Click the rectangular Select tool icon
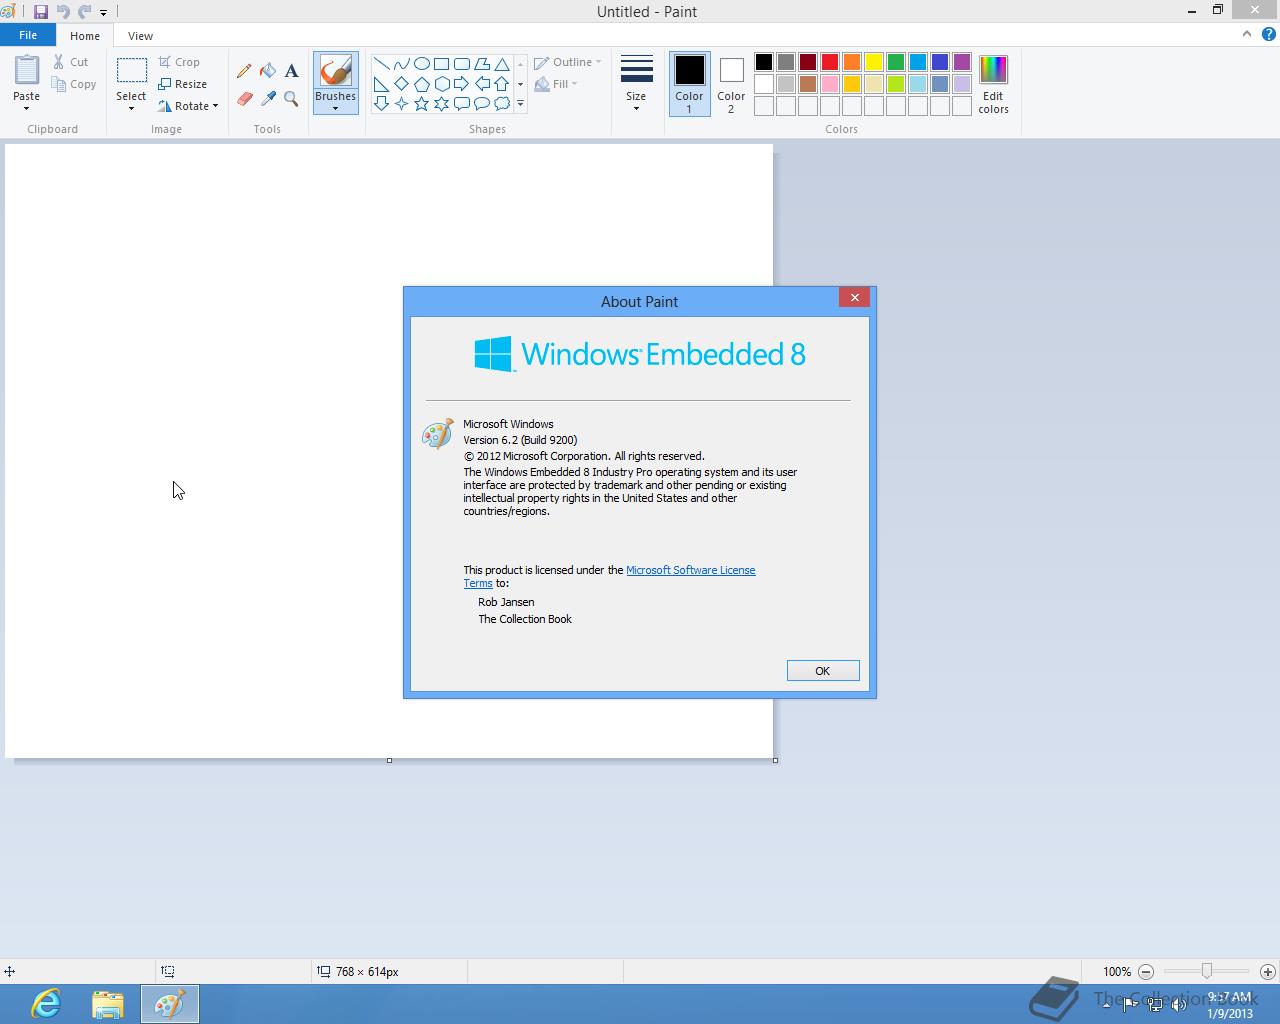 point(131,71)
